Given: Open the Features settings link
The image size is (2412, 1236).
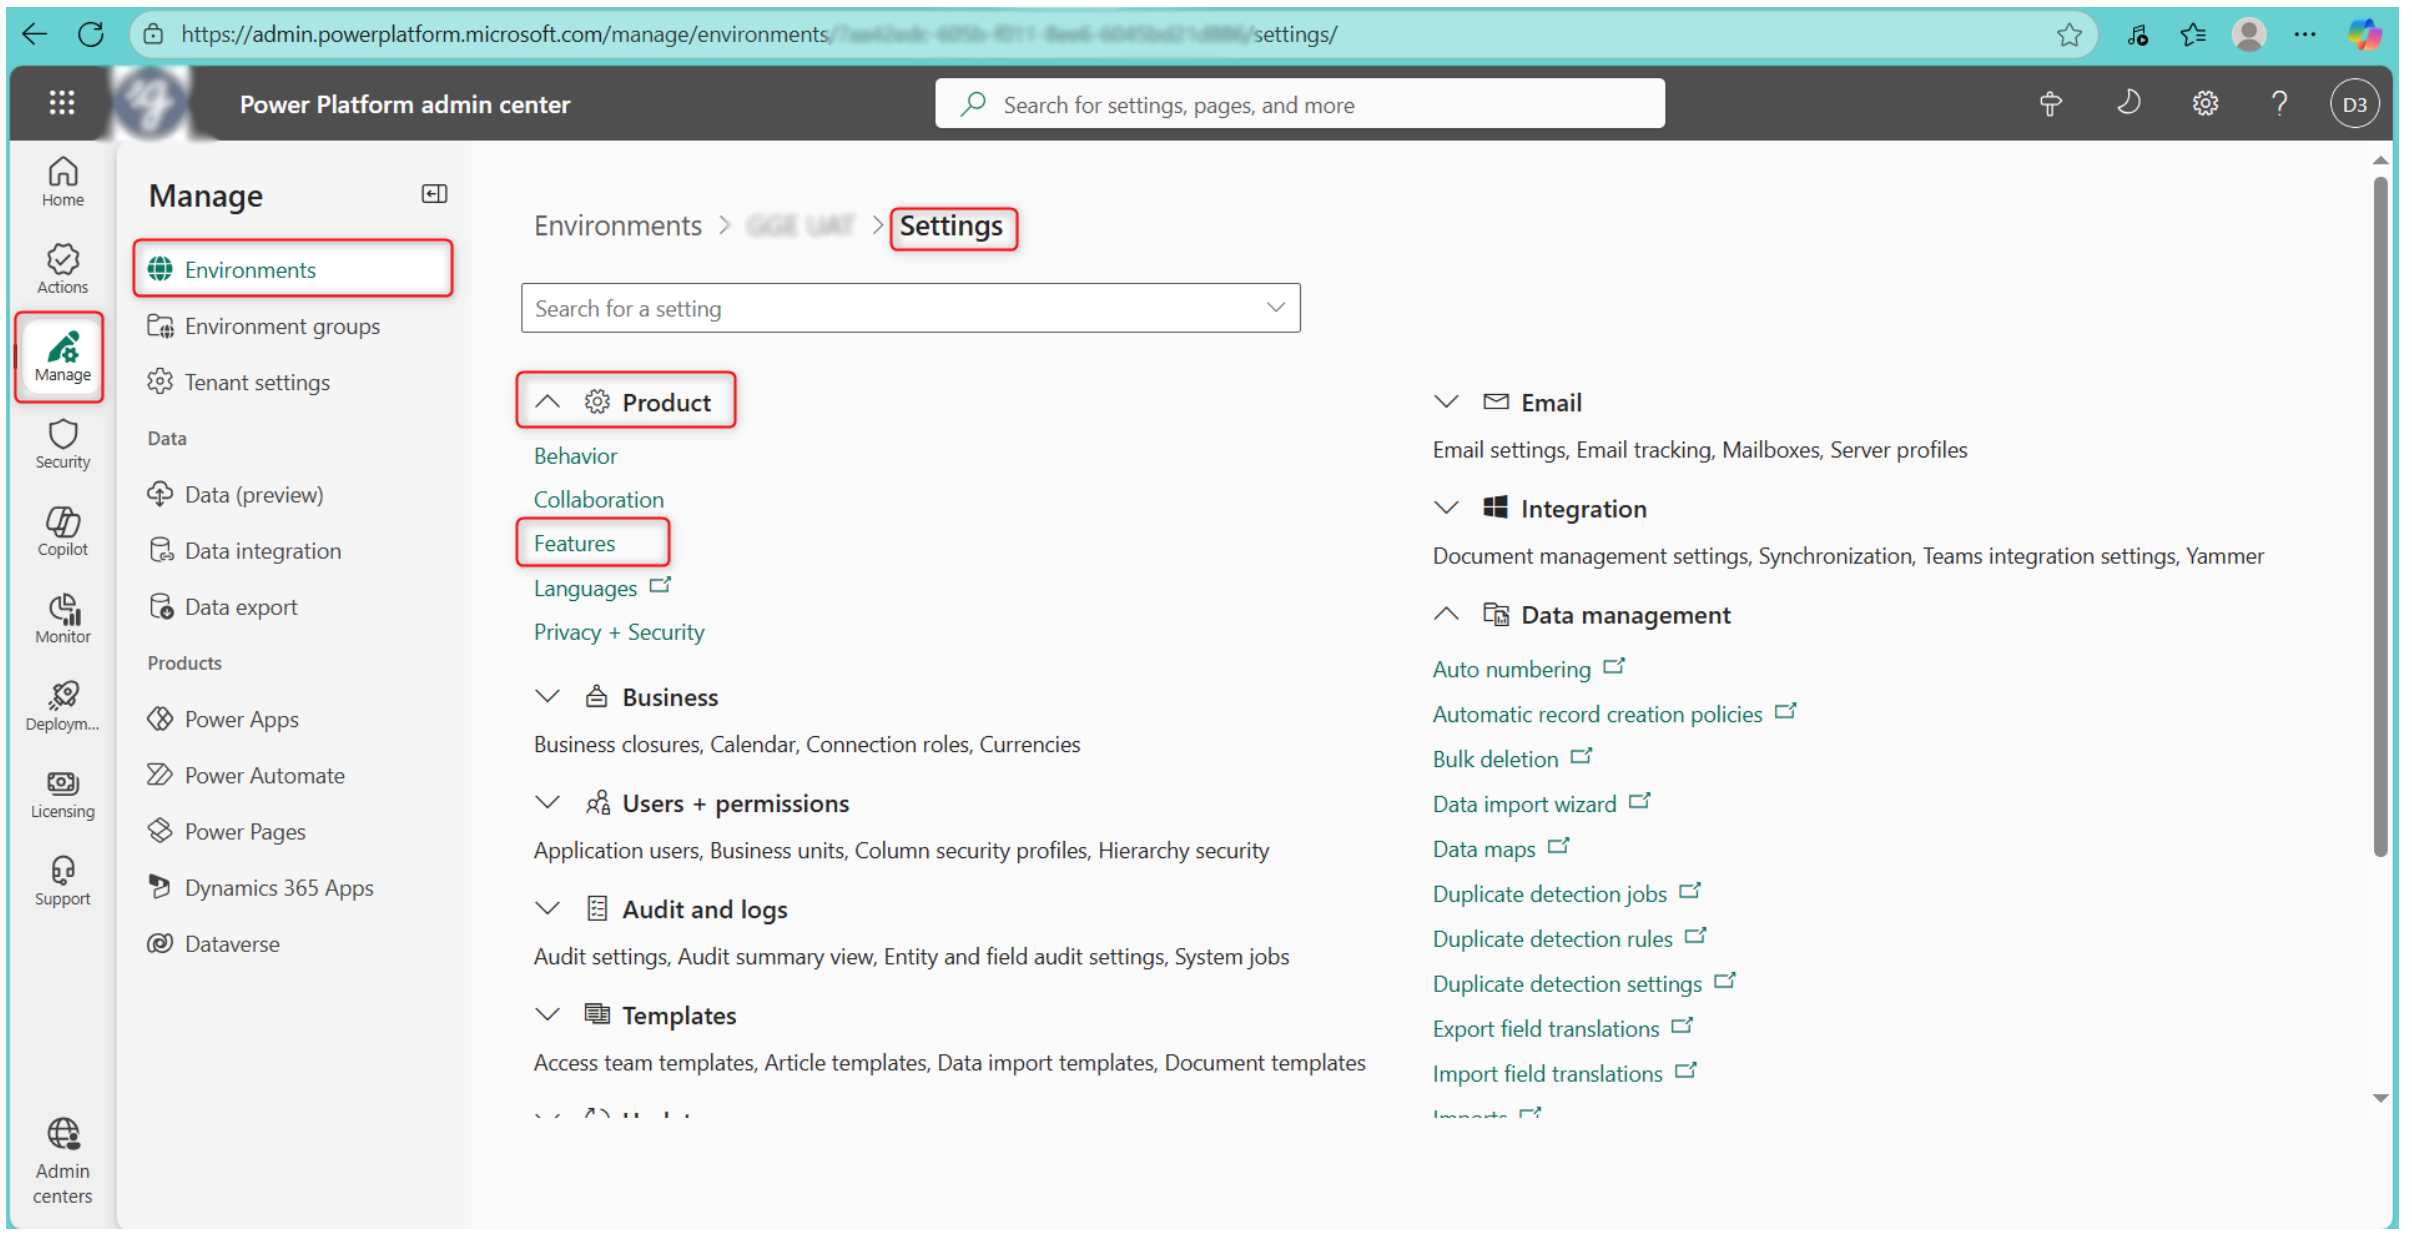Looking at the screenshot, I should pos(574,543).
